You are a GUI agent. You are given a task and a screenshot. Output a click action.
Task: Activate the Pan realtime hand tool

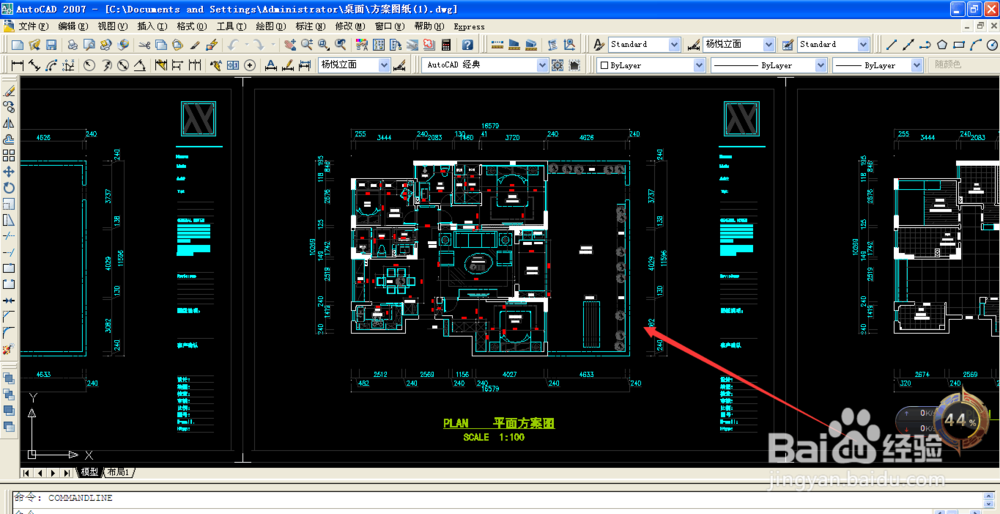(290, 45)
